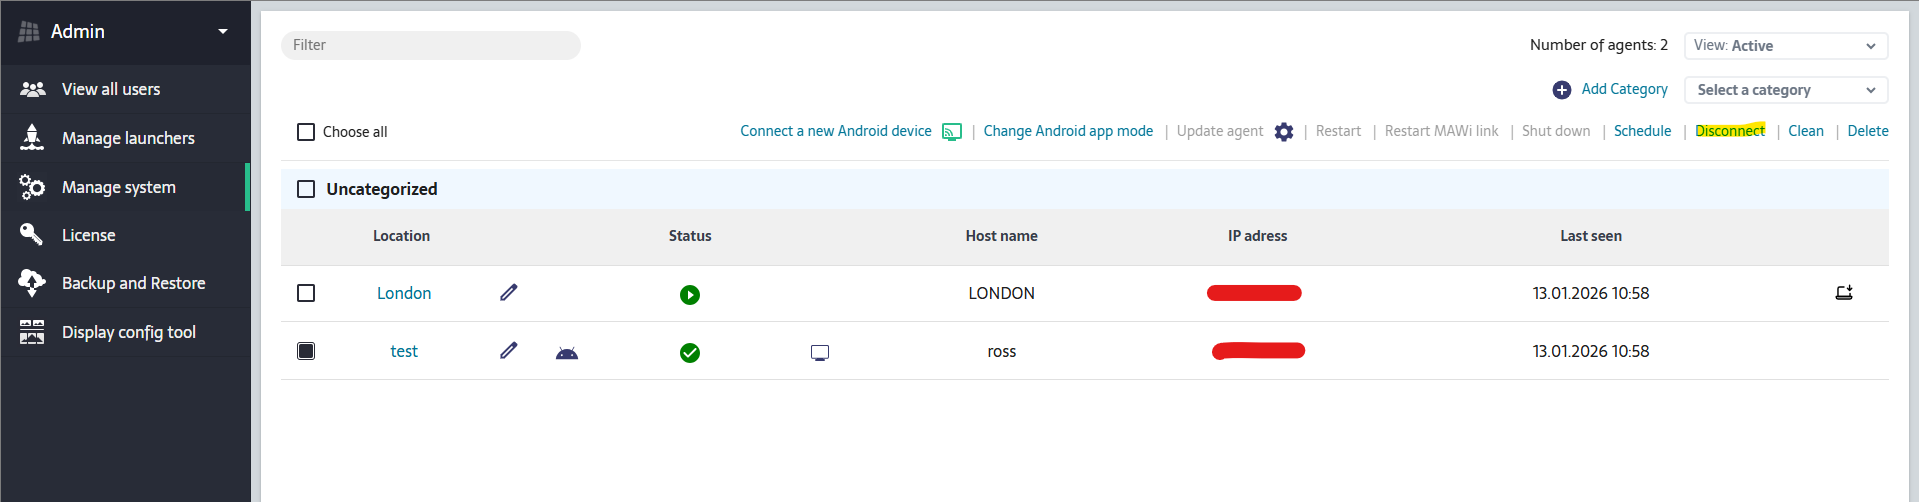Click the Disconnect link
1919x502 pixels.
click(x=1730, y=131)
